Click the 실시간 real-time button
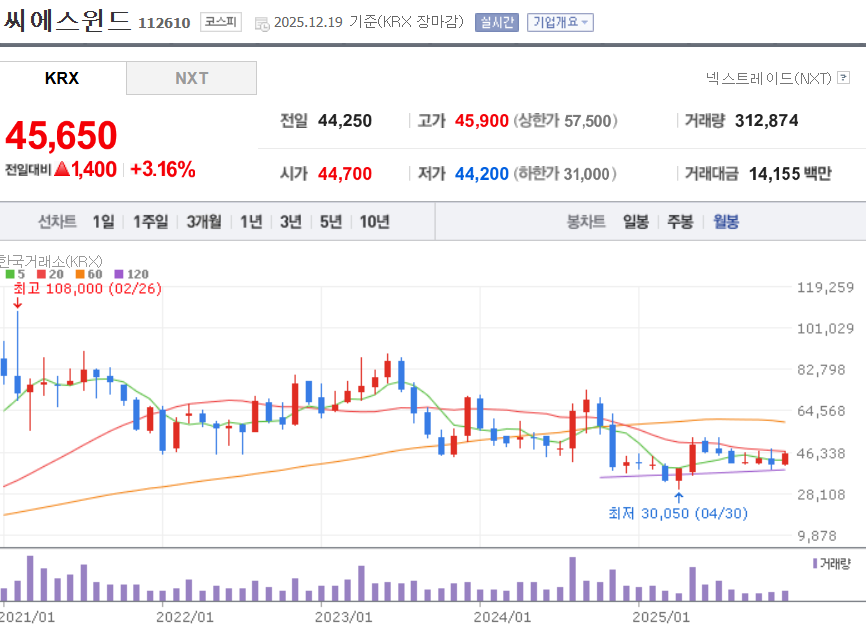866x641 pixels. pos(497,22)
